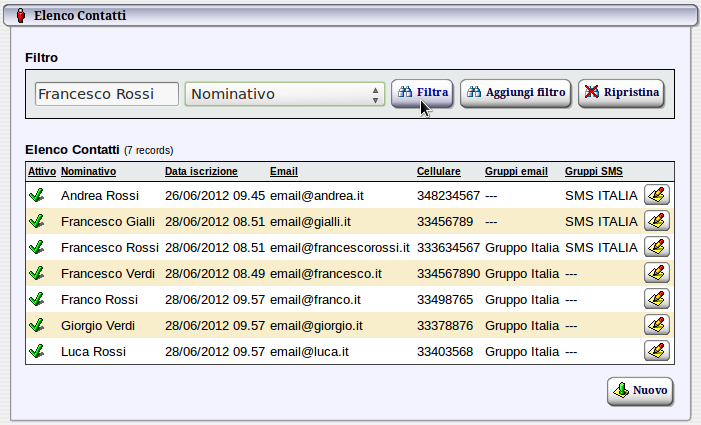
Task: Open the Nominativo filter field dropdown
Action: 285,94
